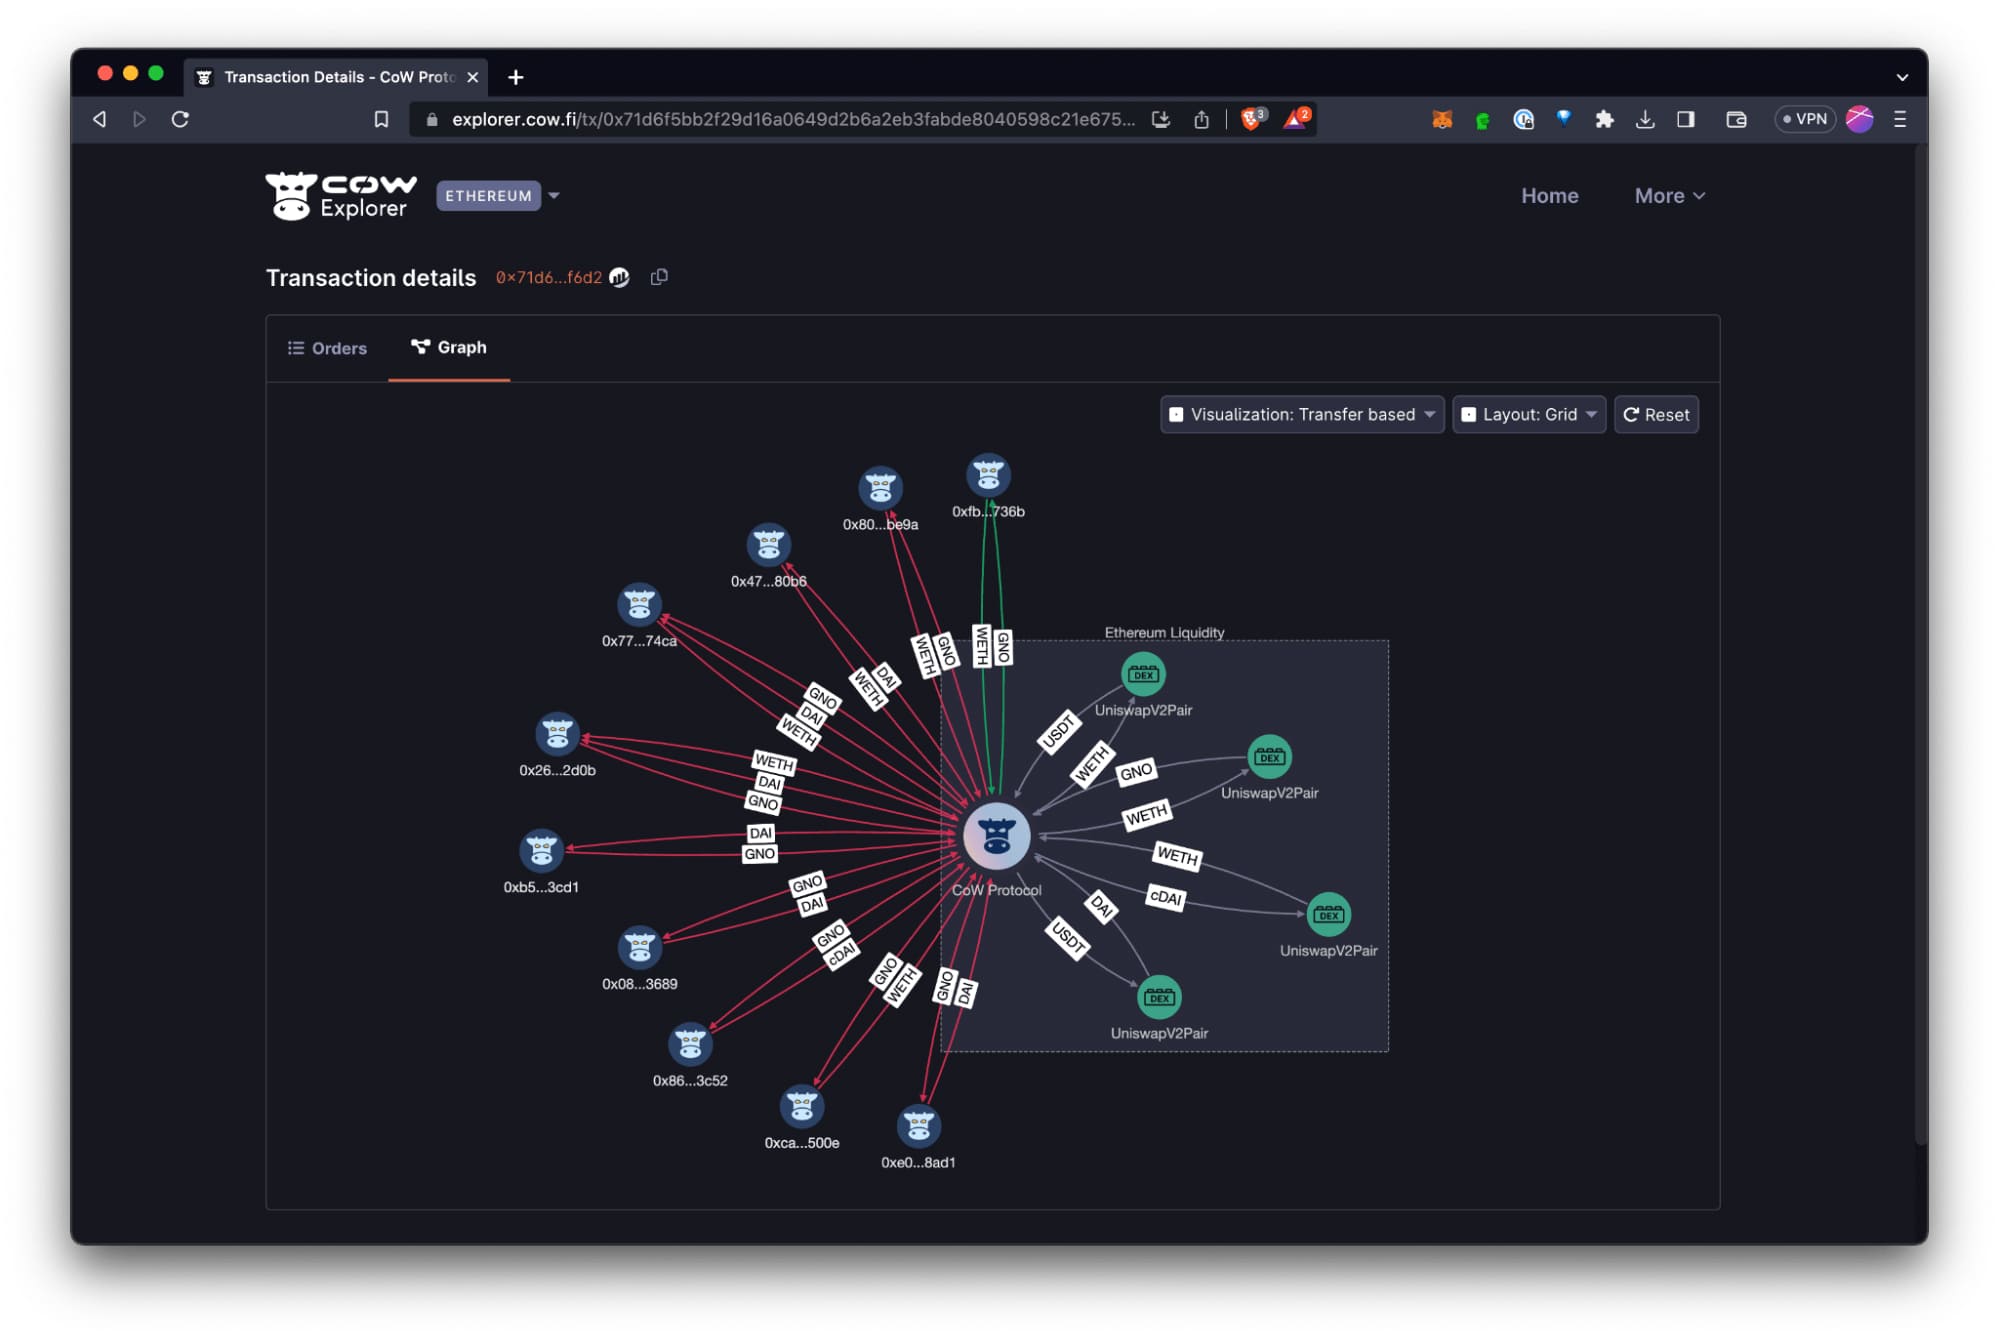Screen dimensions: 1999x1339
Task: Go to the Home link
Action: (1549, 196)
